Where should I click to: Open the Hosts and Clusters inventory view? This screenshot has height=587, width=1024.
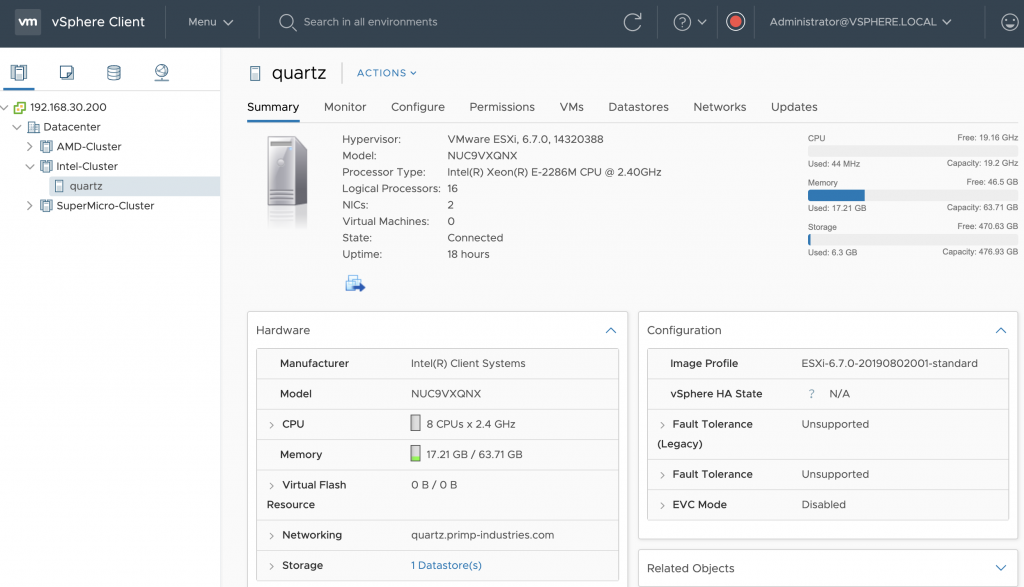pyautogui.click(x=19, y=72)
